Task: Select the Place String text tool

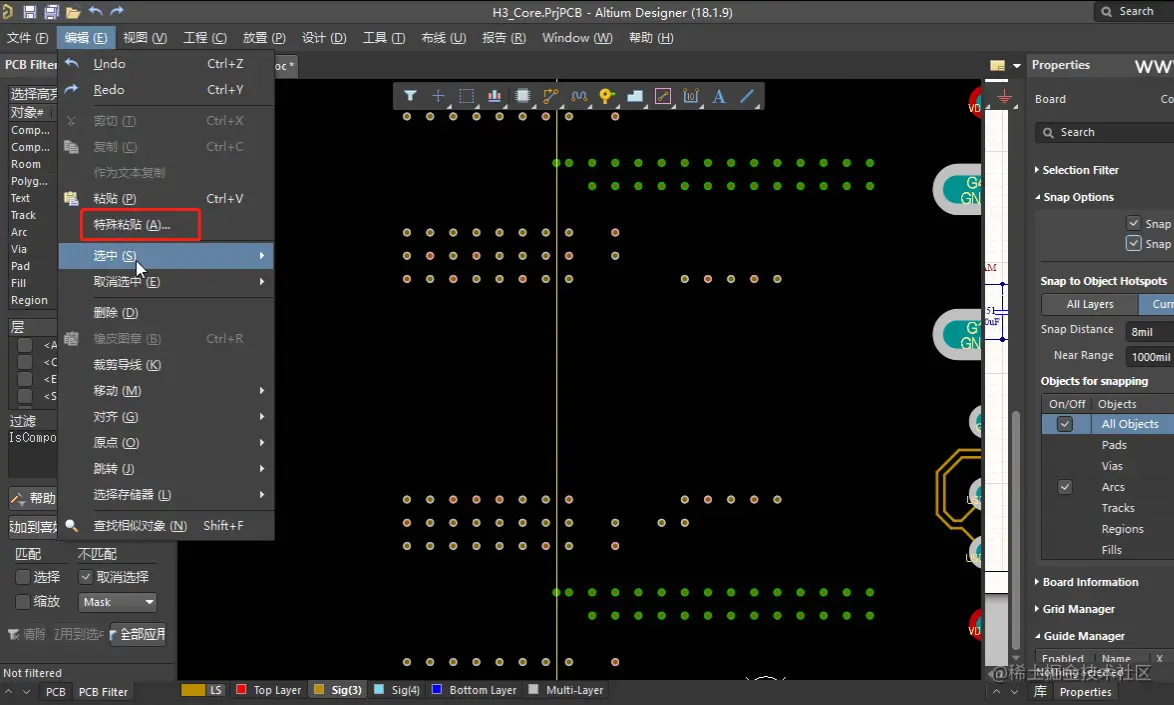Action: click(719, 96)
